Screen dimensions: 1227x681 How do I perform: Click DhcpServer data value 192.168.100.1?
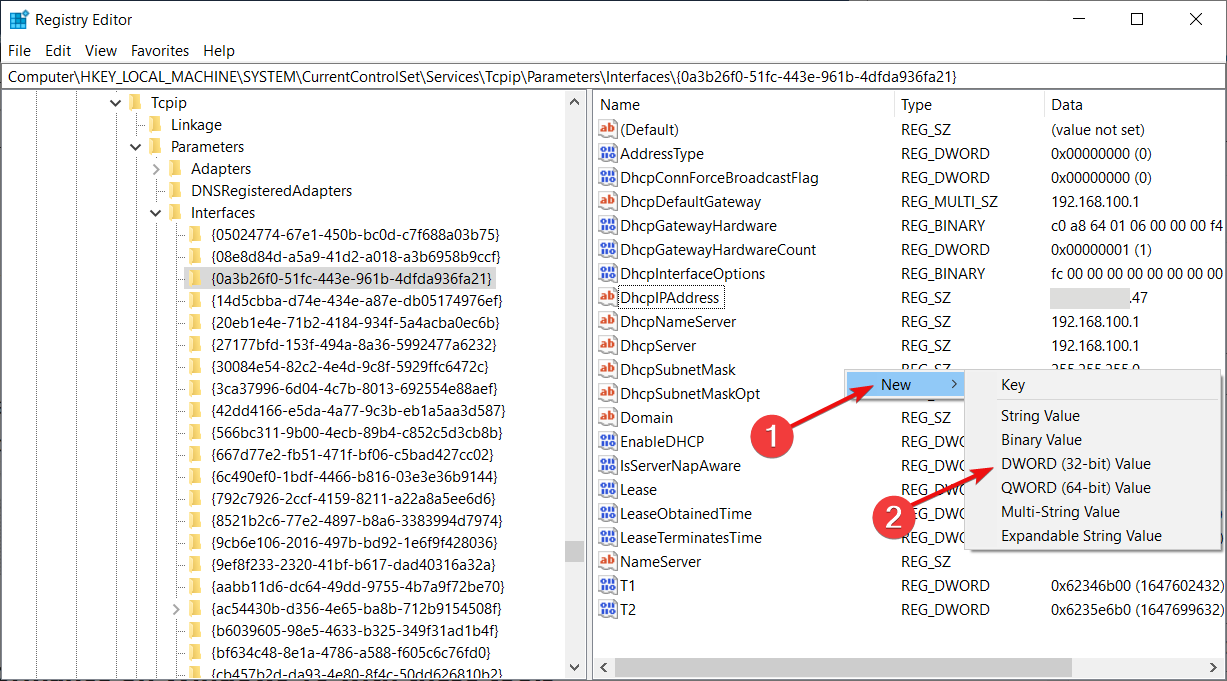(1095, 345)
